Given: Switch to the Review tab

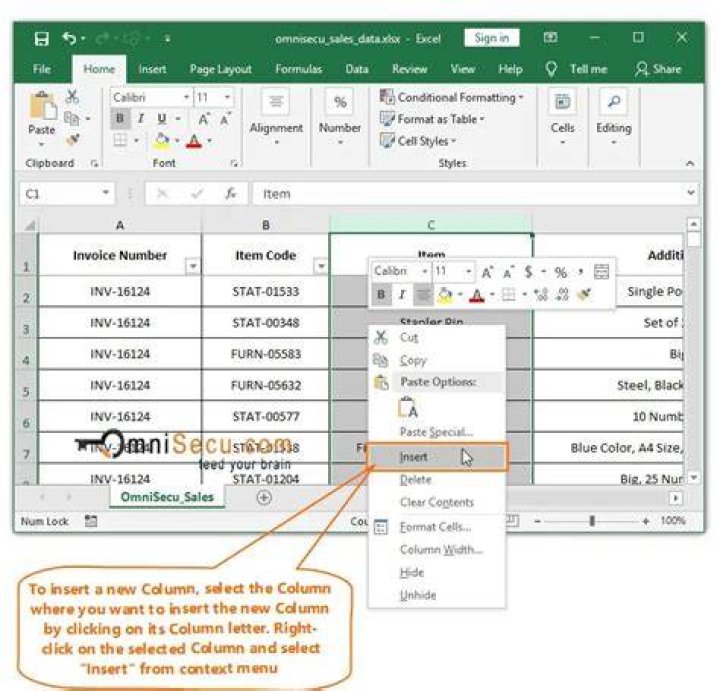Looking at the screenshot, I should (410, 69).
